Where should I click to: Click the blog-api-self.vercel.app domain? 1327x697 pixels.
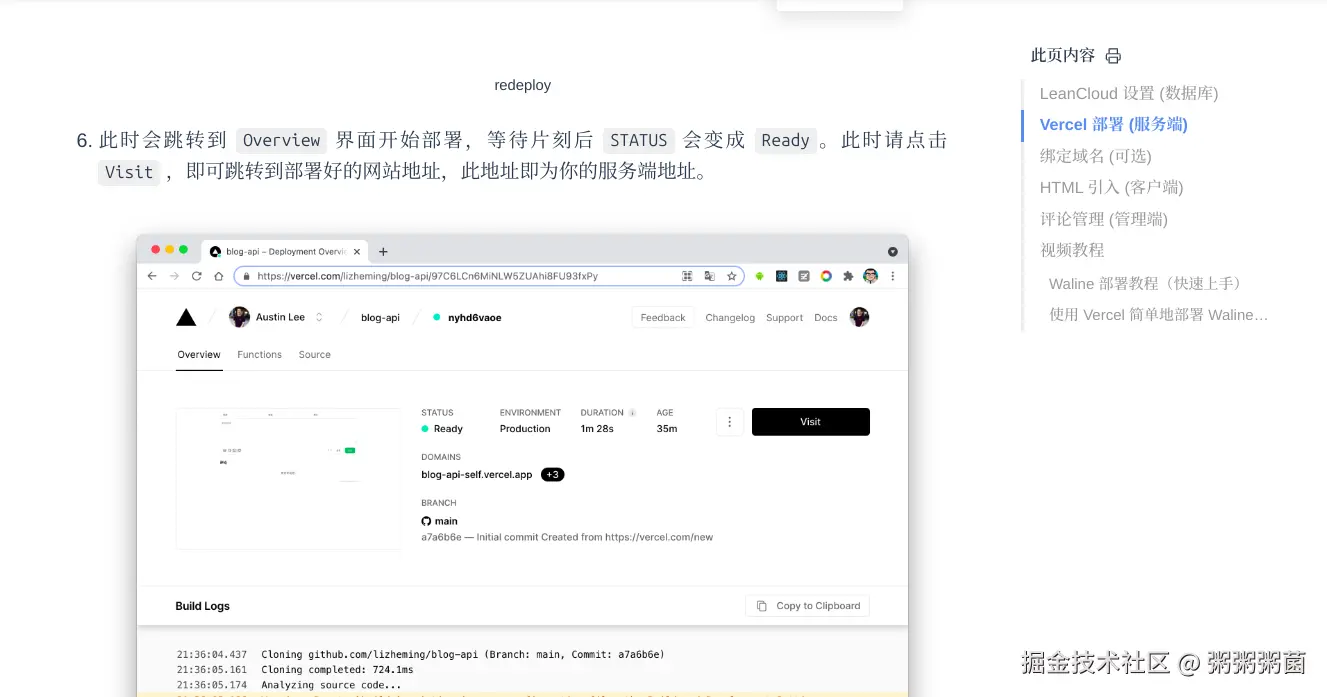(x=477, y=475)
